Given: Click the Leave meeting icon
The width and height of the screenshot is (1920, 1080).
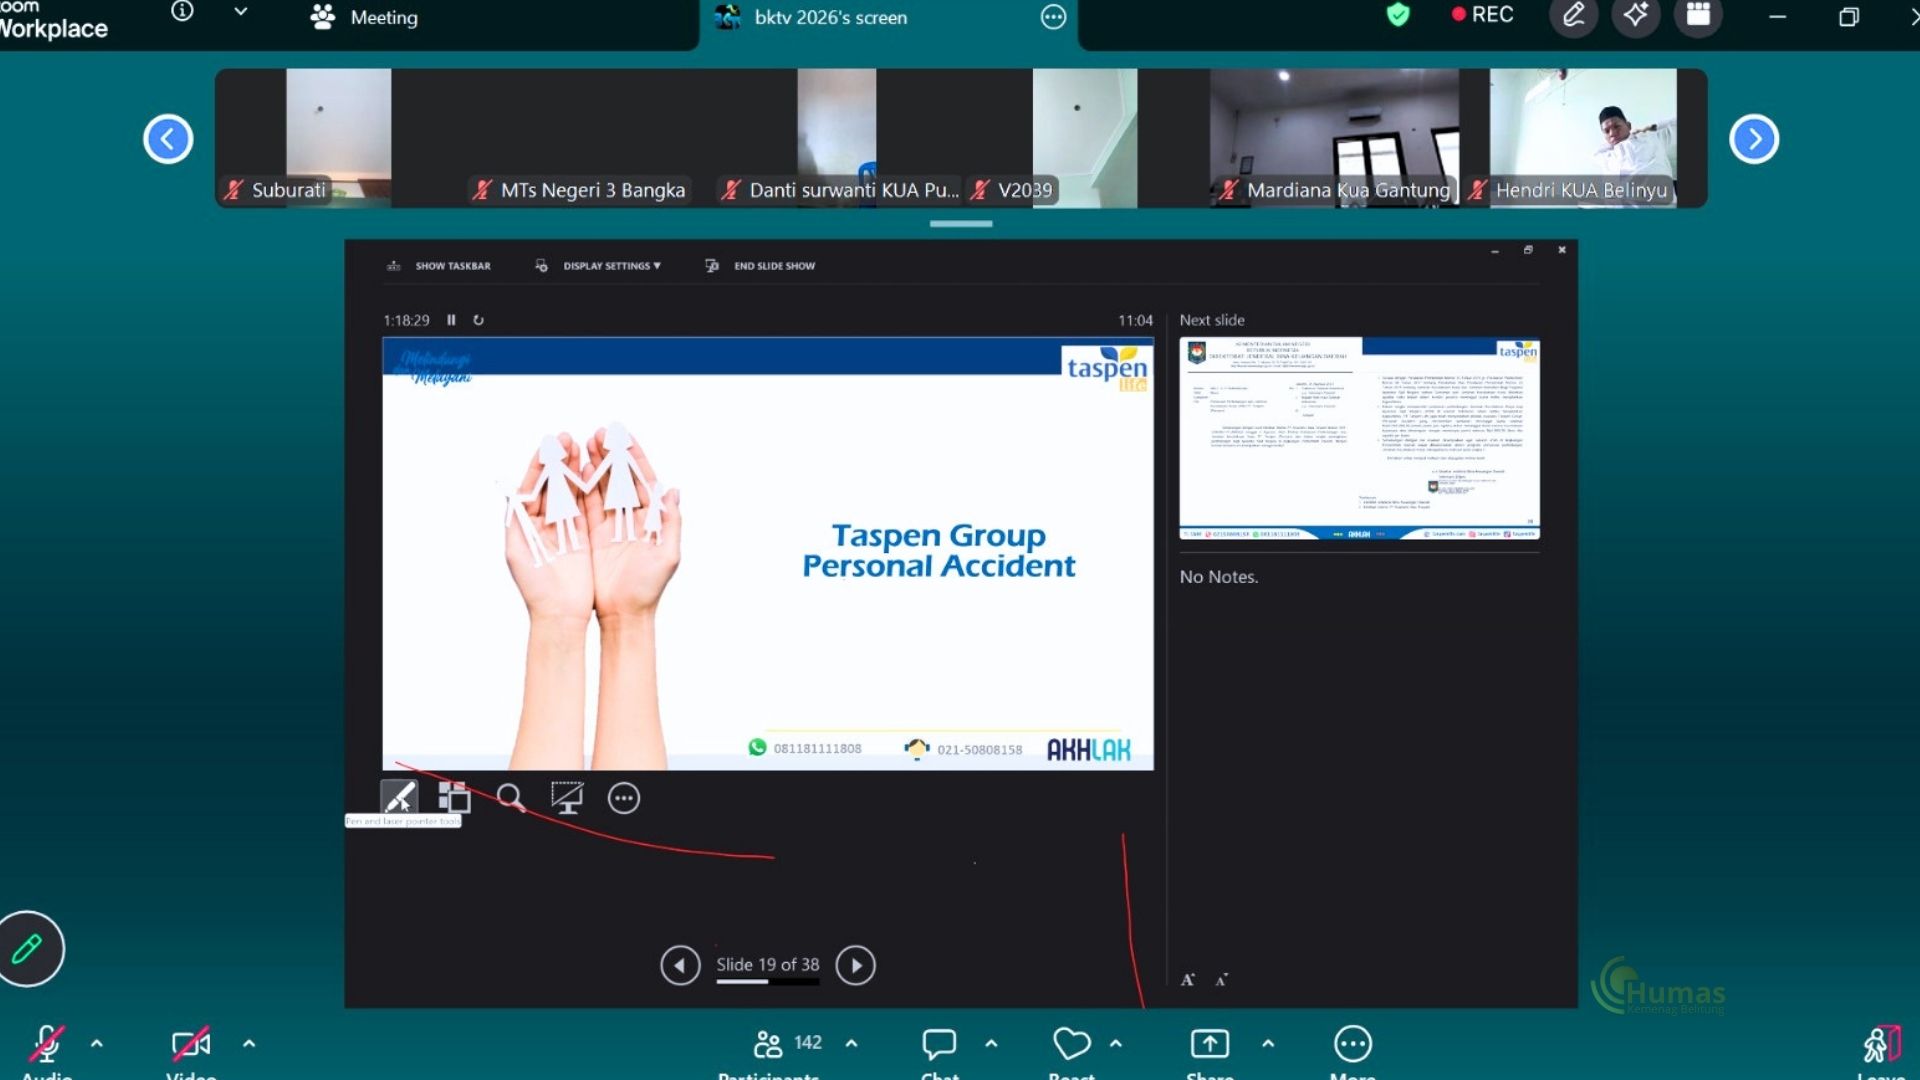Looking at the screenshot, I should pos(1881,1044).
